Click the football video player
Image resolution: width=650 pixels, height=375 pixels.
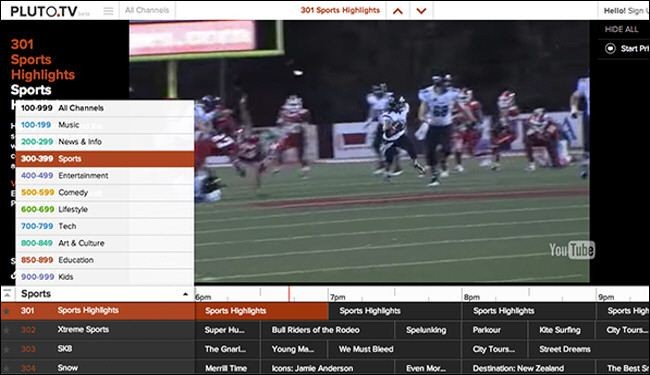[359, 151]
